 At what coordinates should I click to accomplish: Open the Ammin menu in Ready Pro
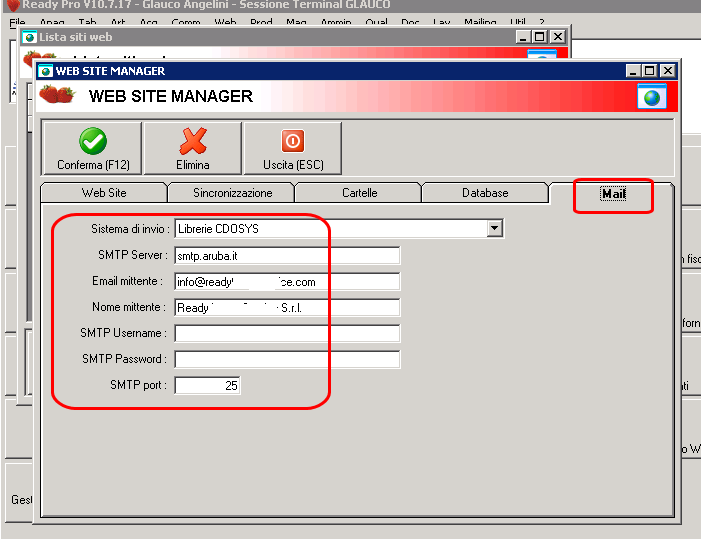click(x=336, y=22)
